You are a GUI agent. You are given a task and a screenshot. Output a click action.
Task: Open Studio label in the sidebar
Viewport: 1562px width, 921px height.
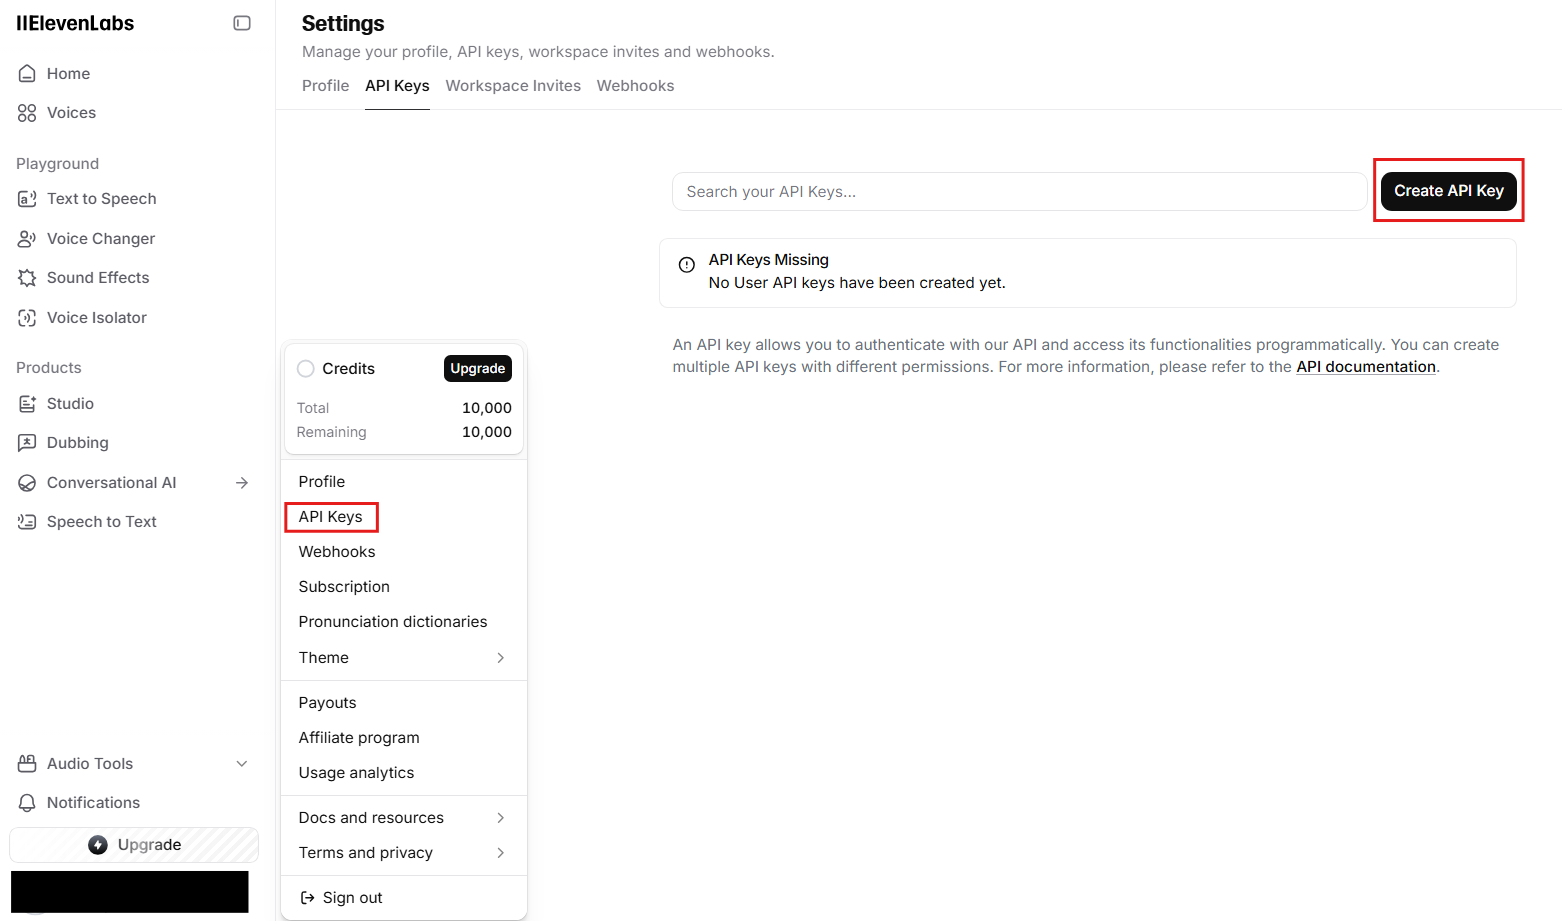coord(70,404)
